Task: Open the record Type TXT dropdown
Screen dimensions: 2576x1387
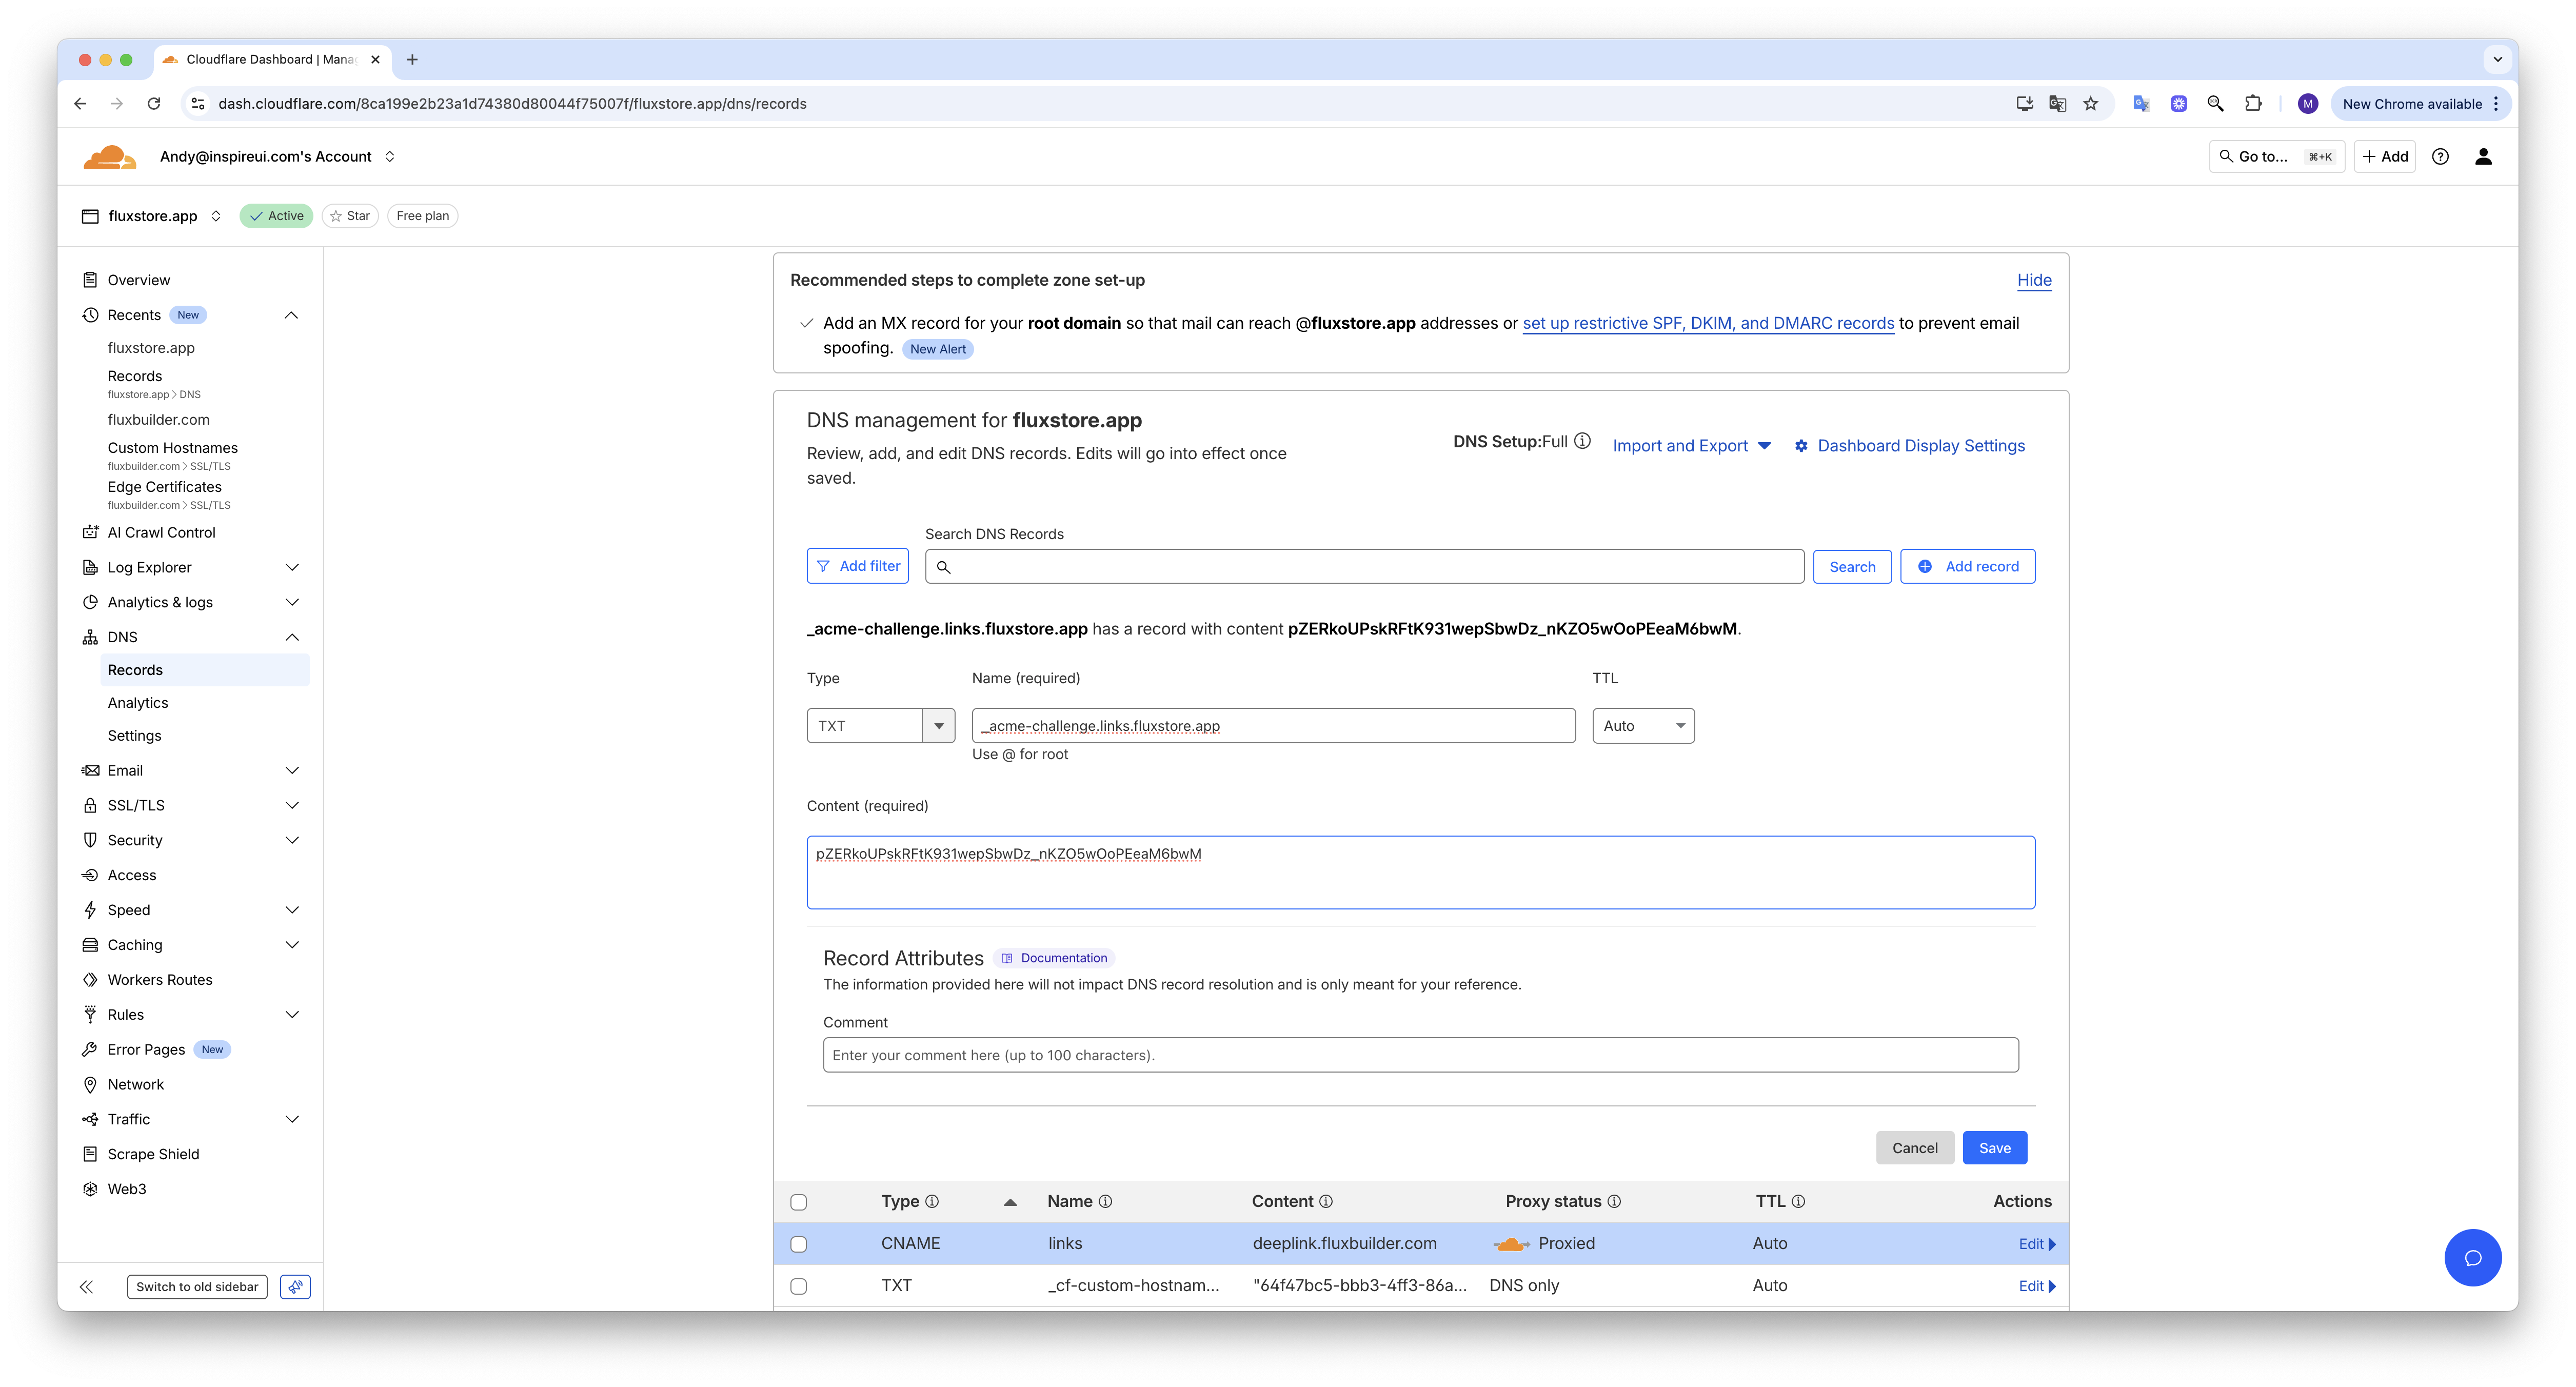Action: (x=880, y=726)
